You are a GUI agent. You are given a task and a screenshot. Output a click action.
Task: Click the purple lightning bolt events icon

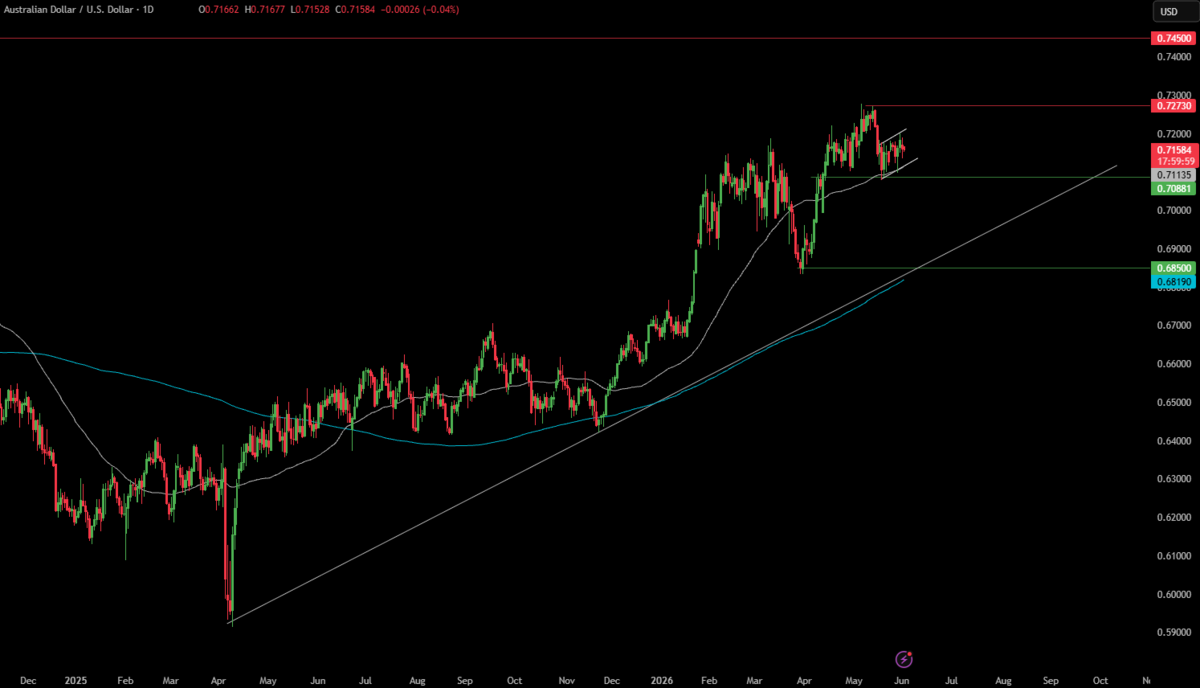coord(904,658)
